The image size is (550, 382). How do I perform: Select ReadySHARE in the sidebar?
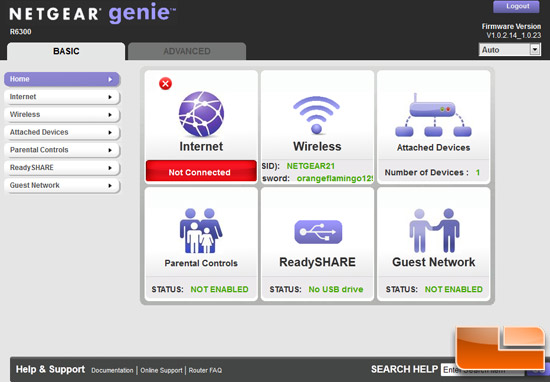click(x=62, y=168)
